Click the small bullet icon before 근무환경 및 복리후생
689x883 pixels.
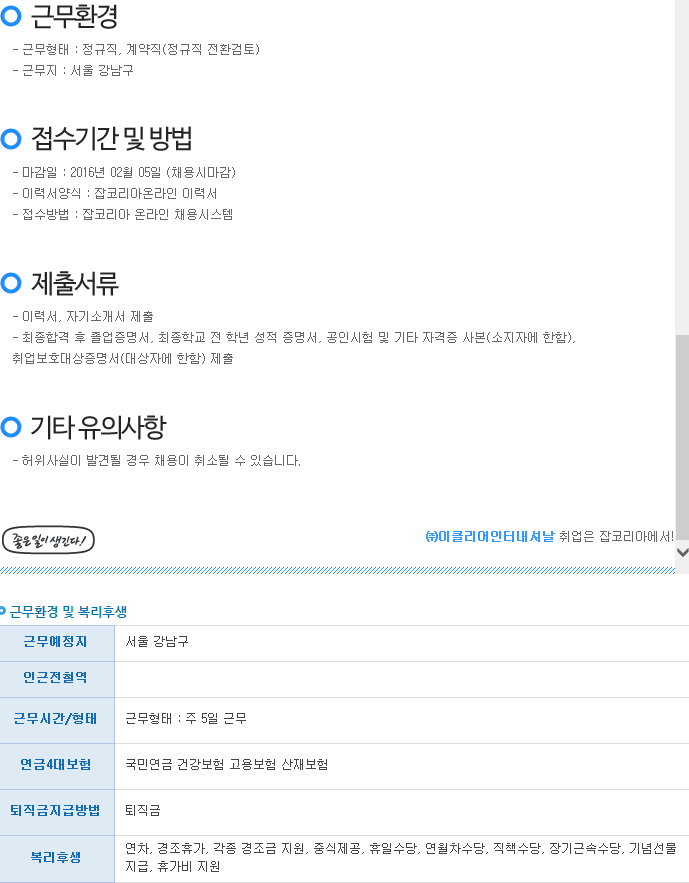[4, 610]
